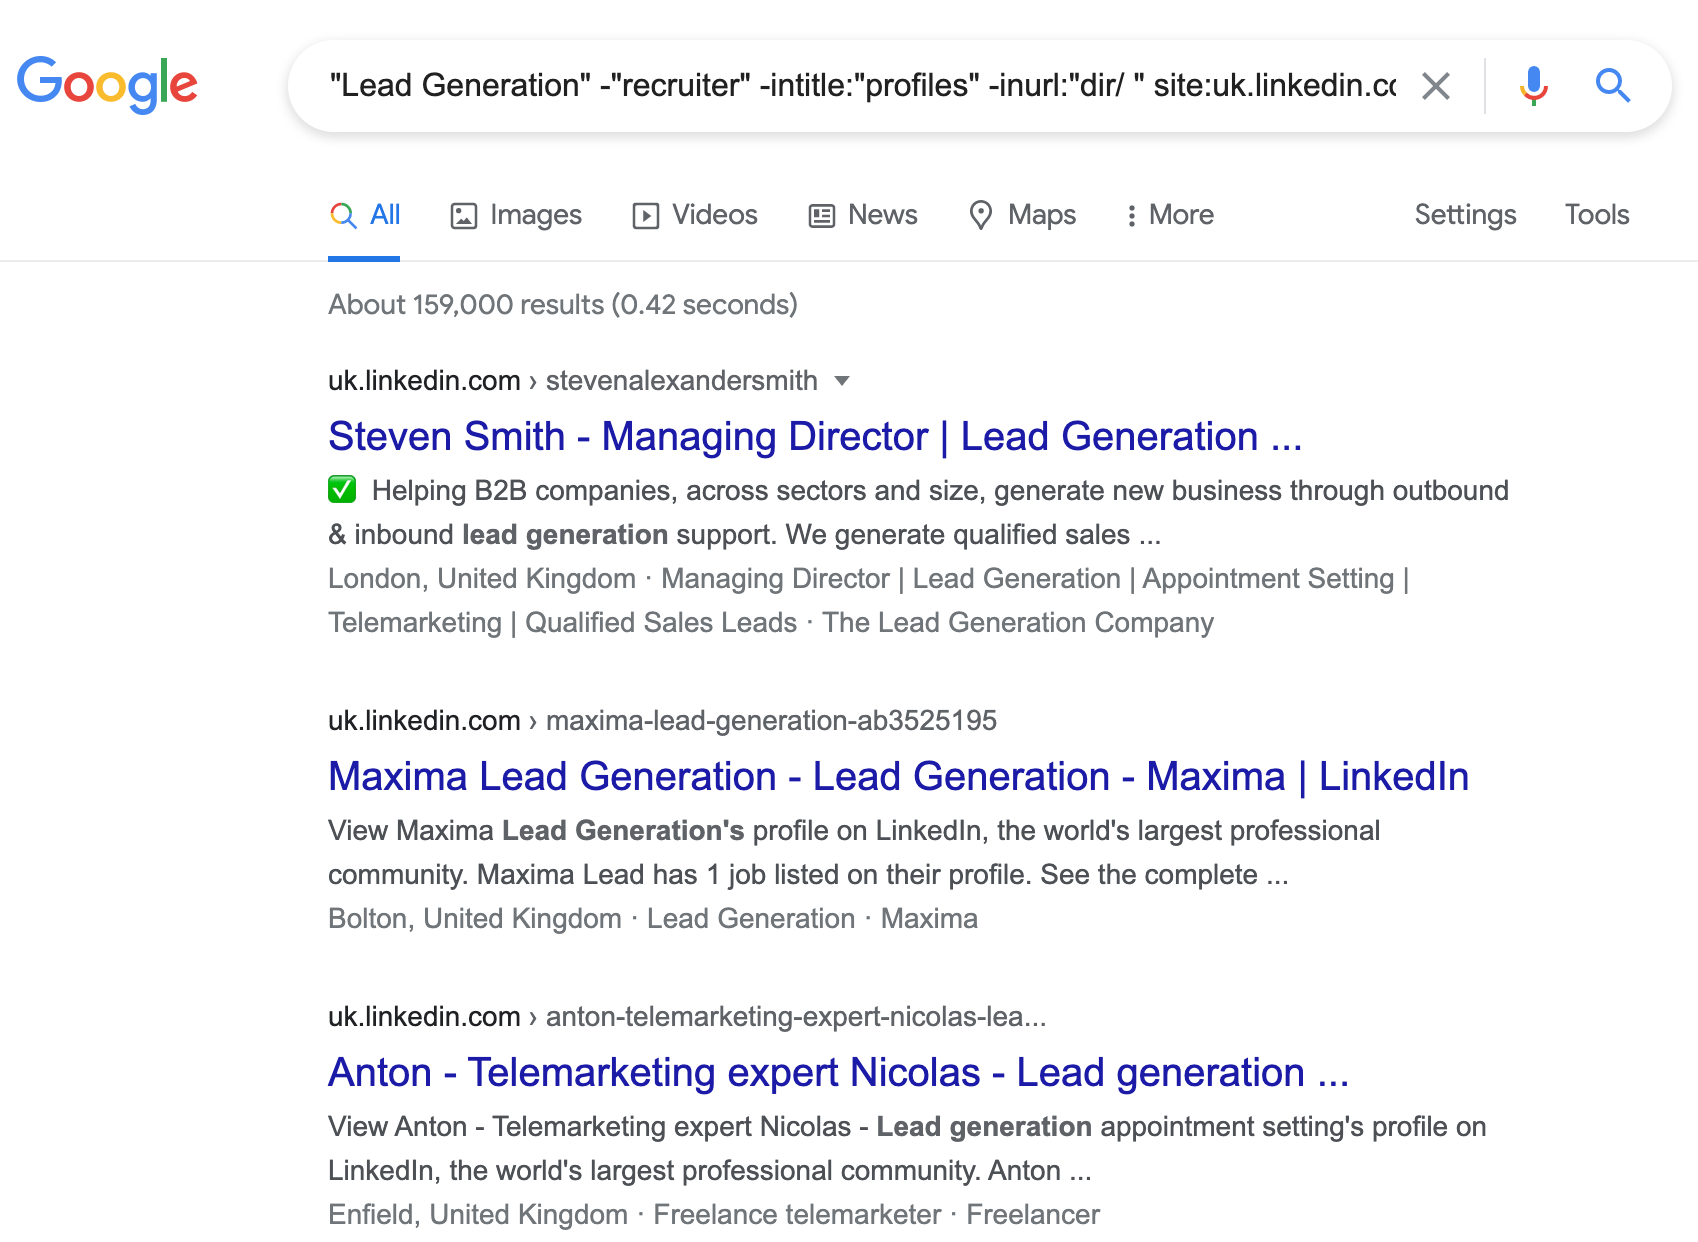Open Maxima Lead Generation LinkedIn result
Viewport: 1698px width, 1242px height.
pos(898,777)
